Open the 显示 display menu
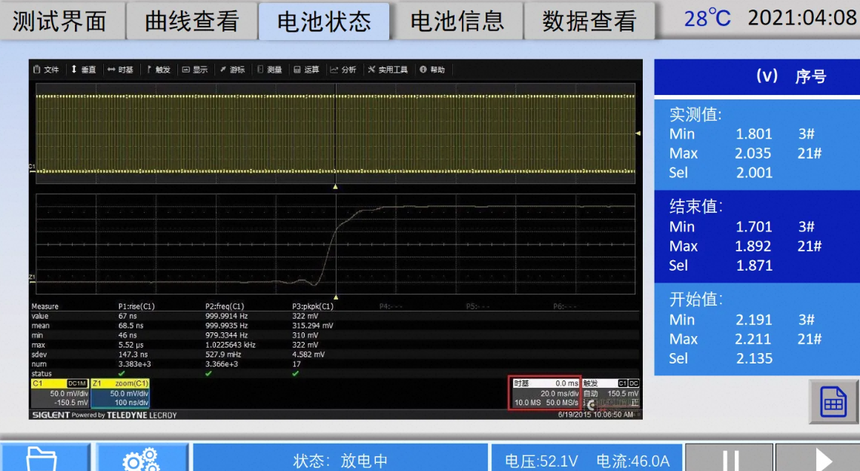 coord(195,70)
